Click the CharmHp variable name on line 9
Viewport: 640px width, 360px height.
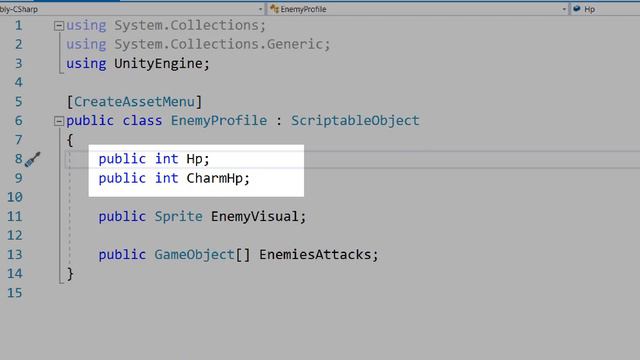coord(215,178)
